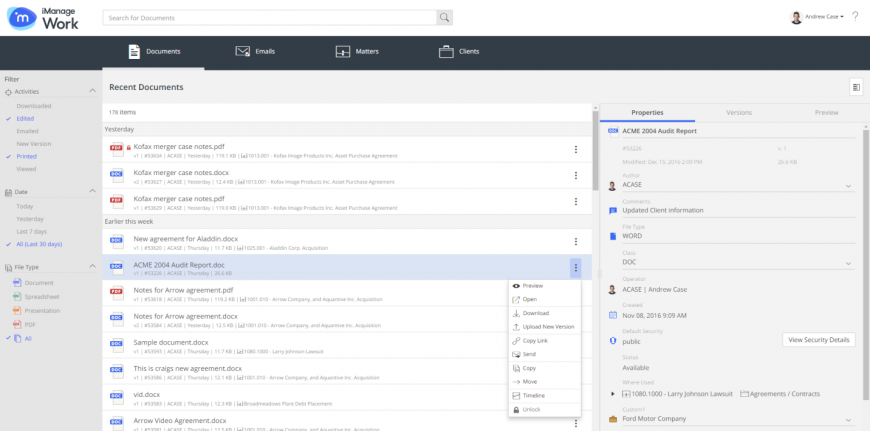Click DOC icon of Sample document.docx
870x431 pixels.
[x=117, y=346]
